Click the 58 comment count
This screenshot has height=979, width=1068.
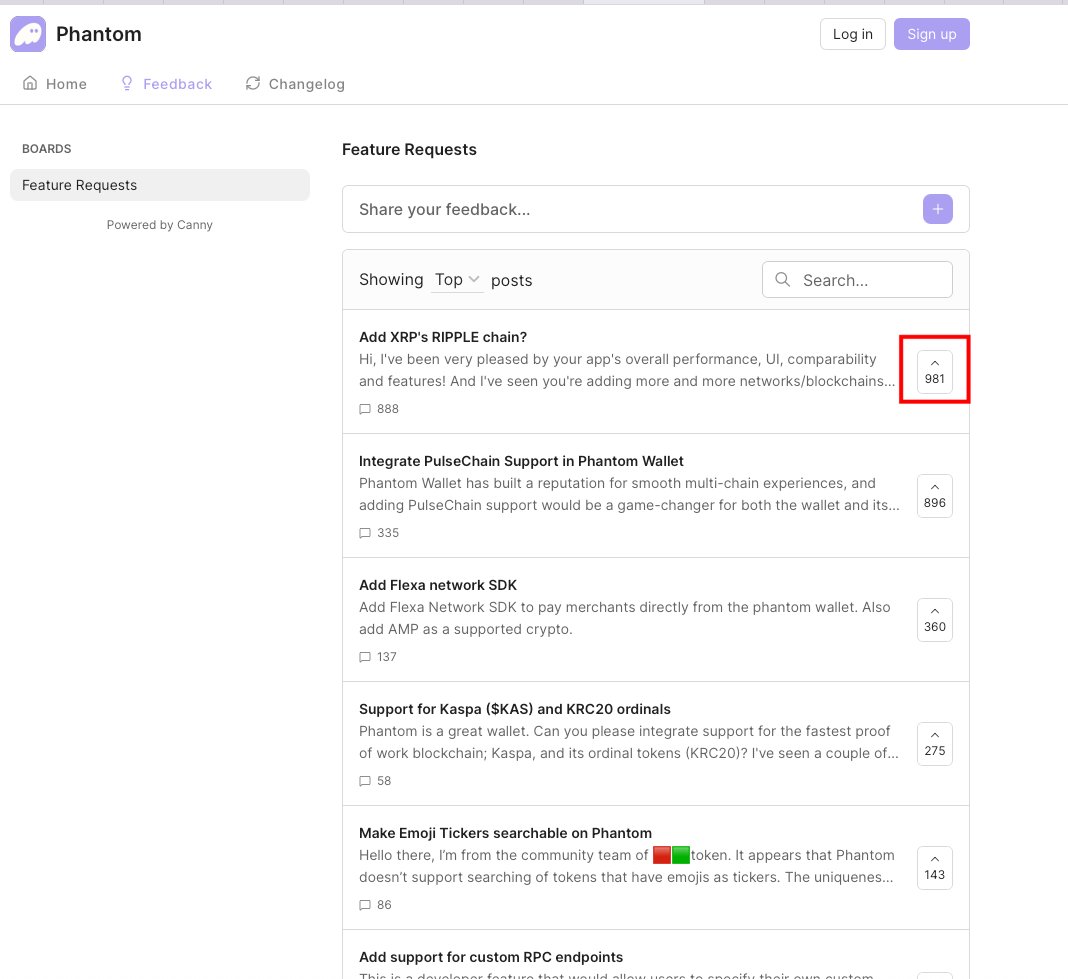(x=384, y=781)
